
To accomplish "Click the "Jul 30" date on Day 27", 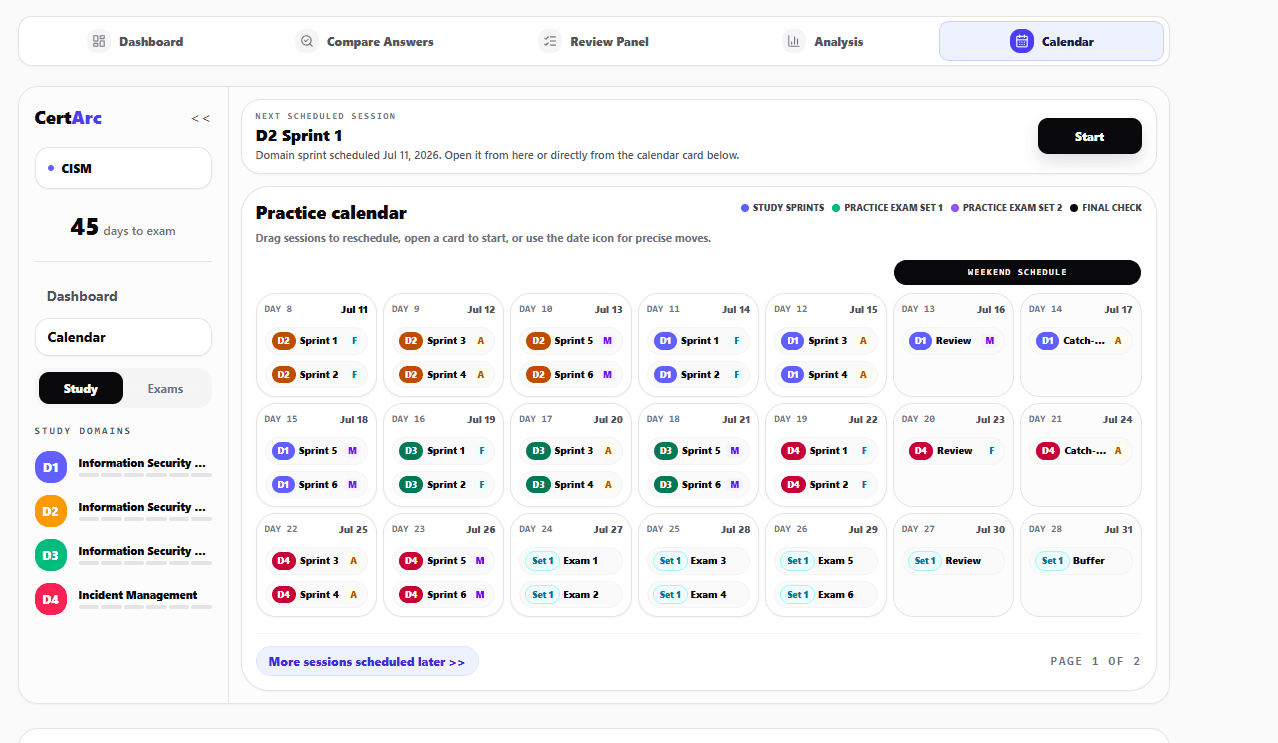I will tap(990, 530).
